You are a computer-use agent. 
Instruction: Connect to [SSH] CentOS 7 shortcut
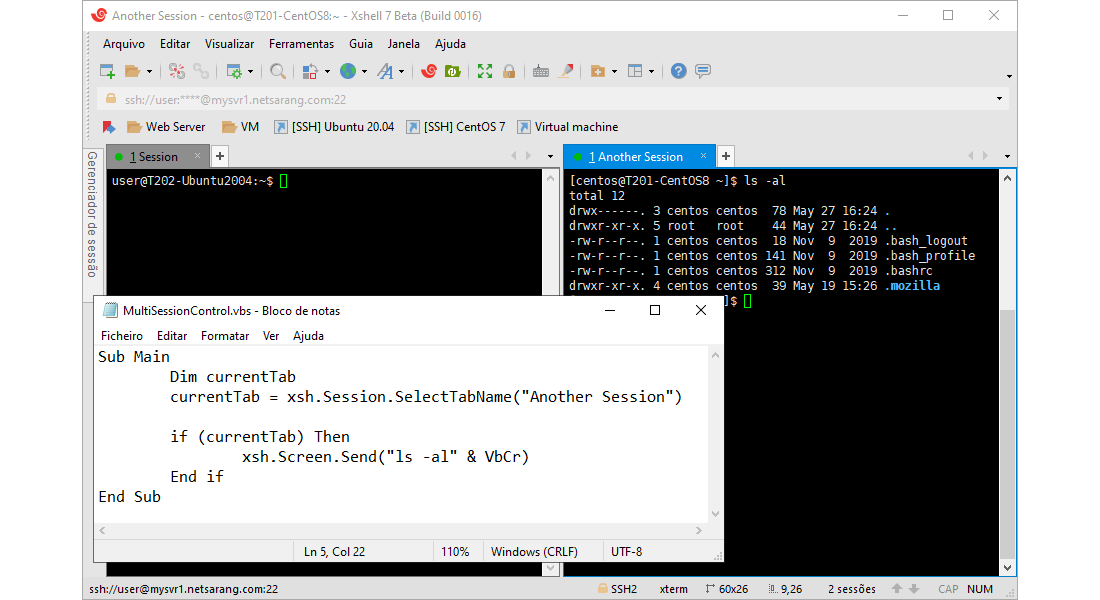456,127
